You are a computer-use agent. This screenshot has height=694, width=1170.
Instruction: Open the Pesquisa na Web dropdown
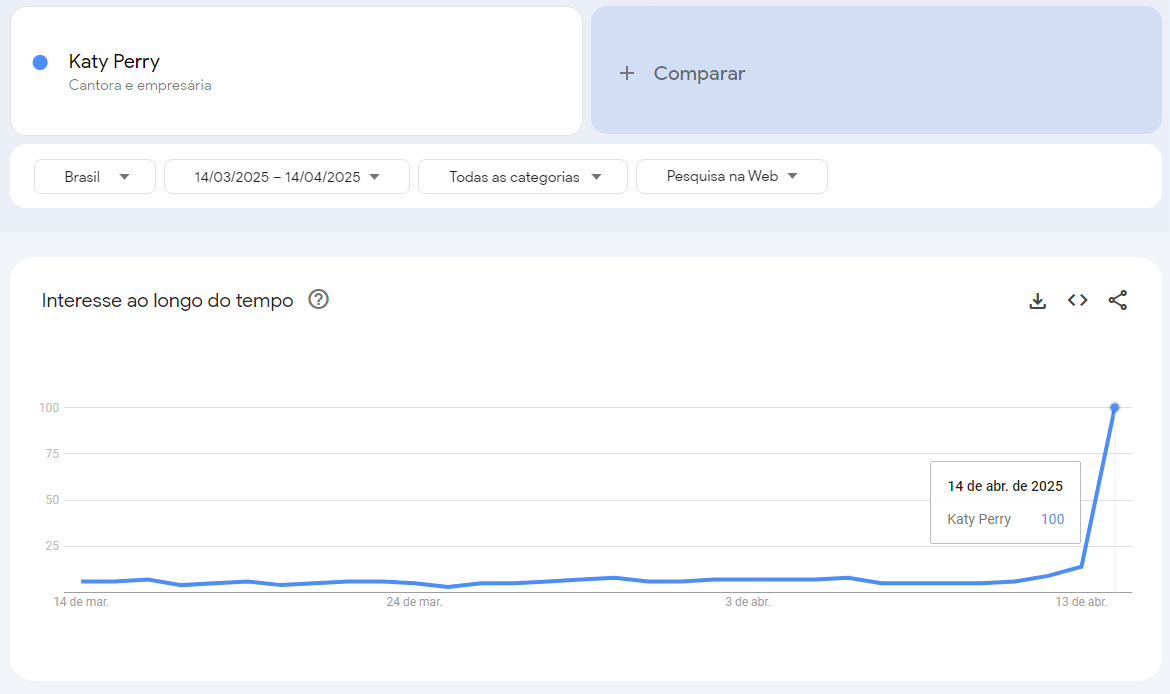(x=731, y=176)
